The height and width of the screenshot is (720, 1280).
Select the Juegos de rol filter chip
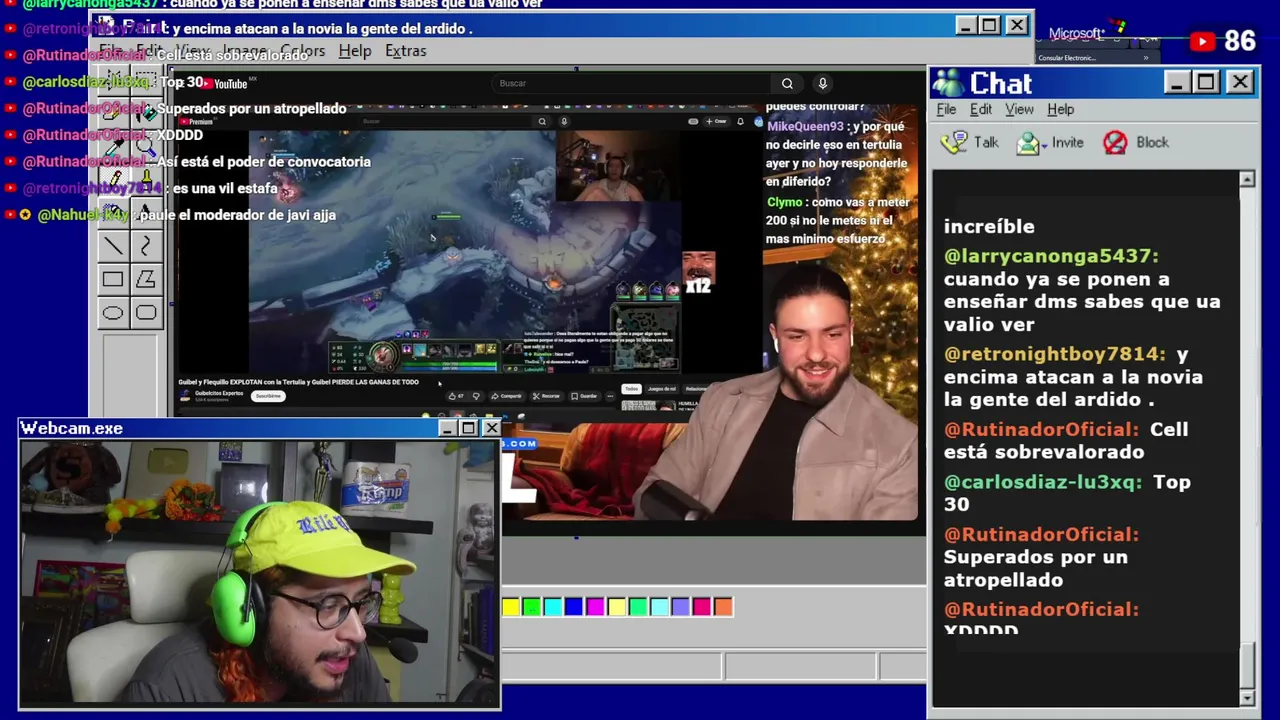point(661,389)
